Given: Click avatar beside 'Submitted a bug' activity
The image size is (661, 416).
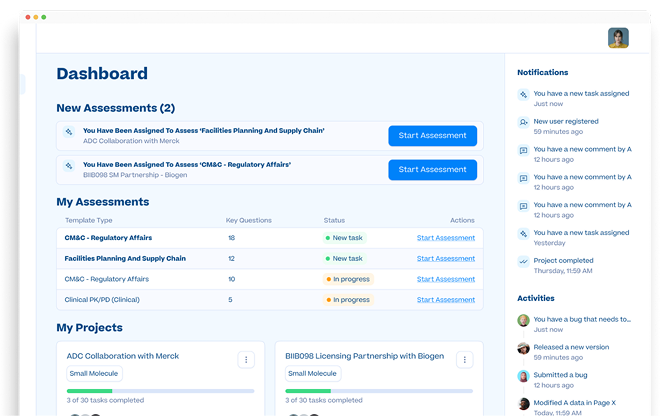Looking at the screenshot, I should (523, 376).
